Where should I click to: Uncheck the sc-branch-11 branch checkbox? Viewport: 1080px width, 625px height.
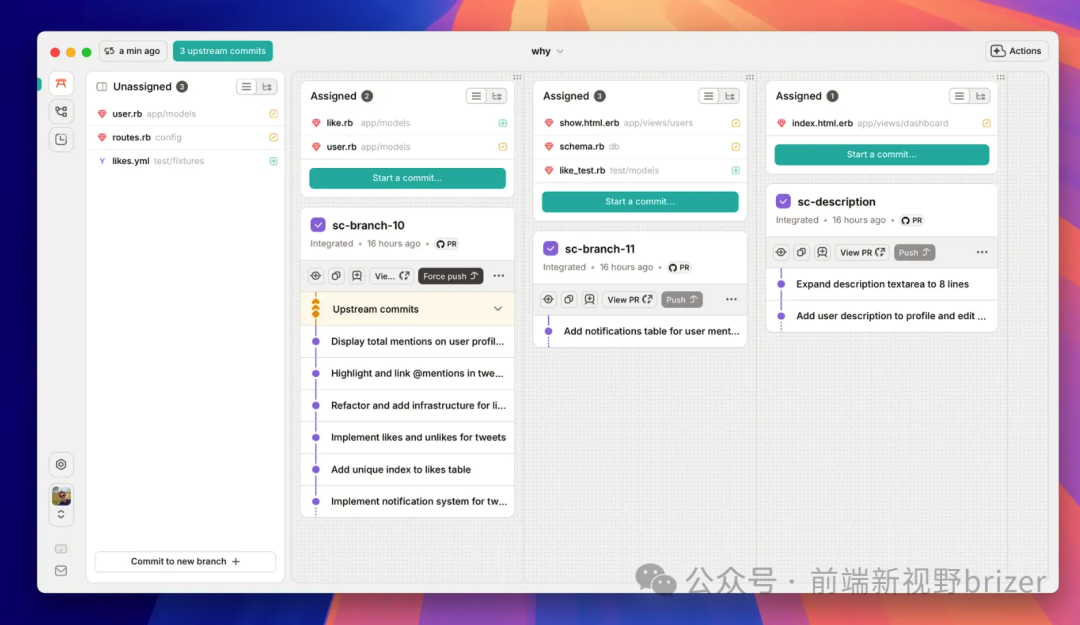(550, 249)
